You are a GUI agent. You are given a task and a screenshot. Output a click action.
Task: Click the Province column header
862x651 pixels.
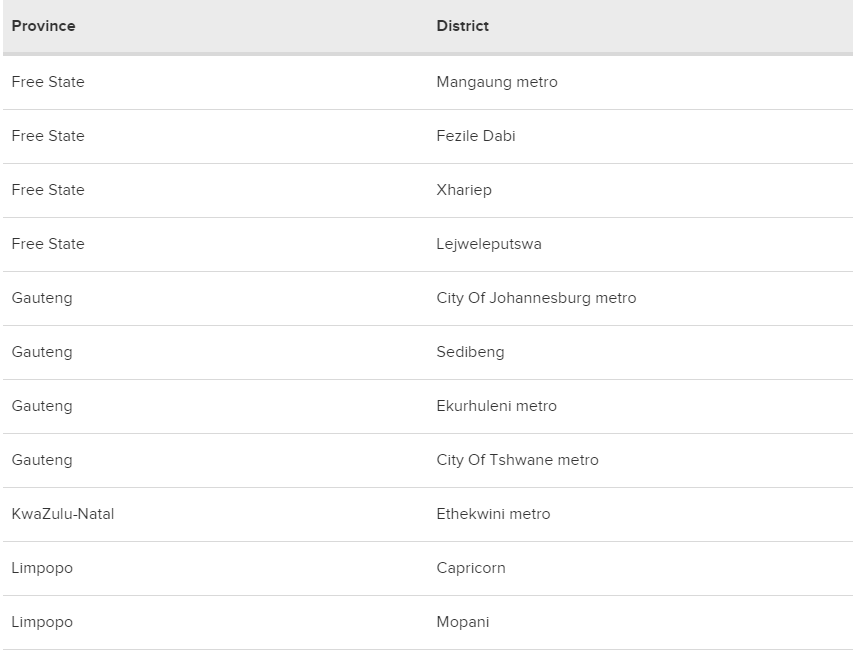coord(43,26)
